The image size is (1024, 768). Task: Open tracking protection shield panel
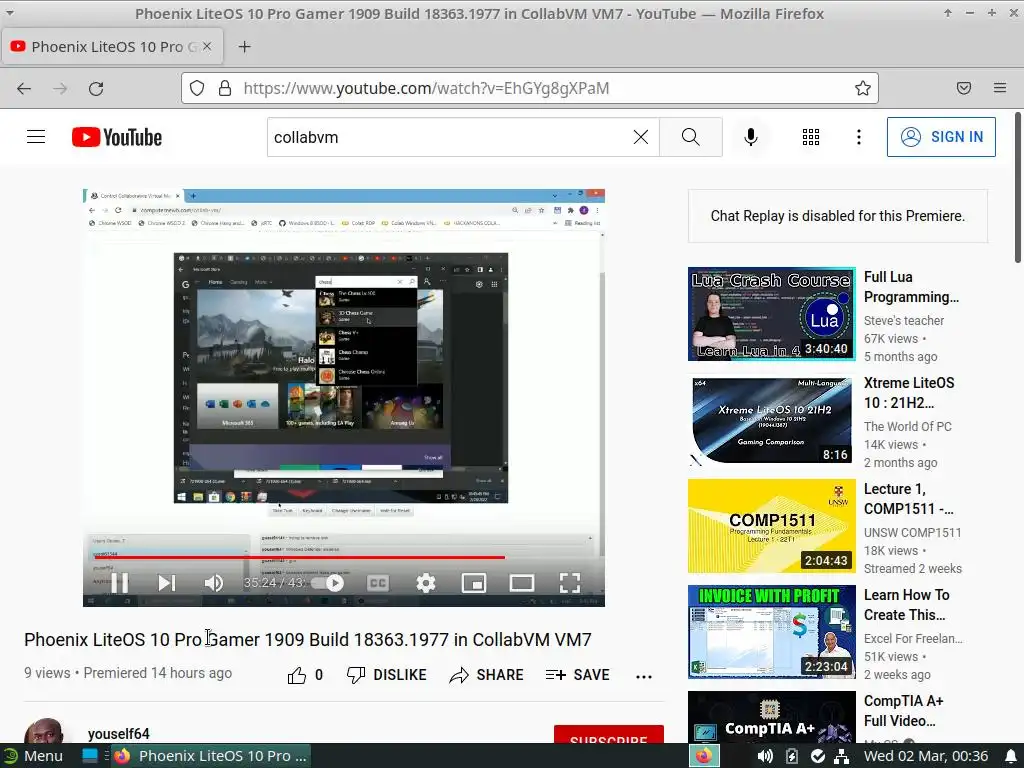(197, 88)
